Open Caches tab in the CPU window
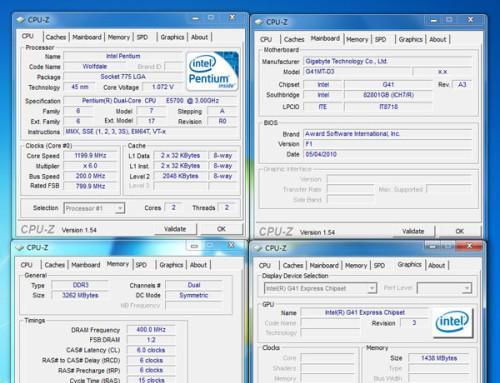This screenshot has width=500, height=383. pos(56,37)
